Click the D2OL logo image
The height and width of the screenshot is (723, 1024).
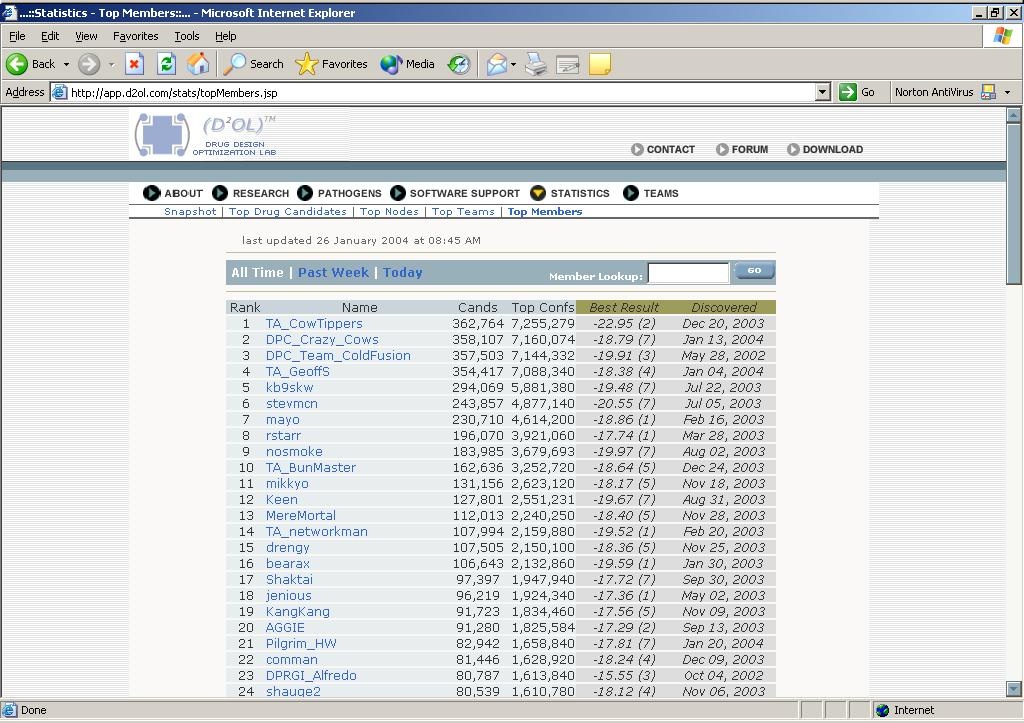(x=206, y=135)
